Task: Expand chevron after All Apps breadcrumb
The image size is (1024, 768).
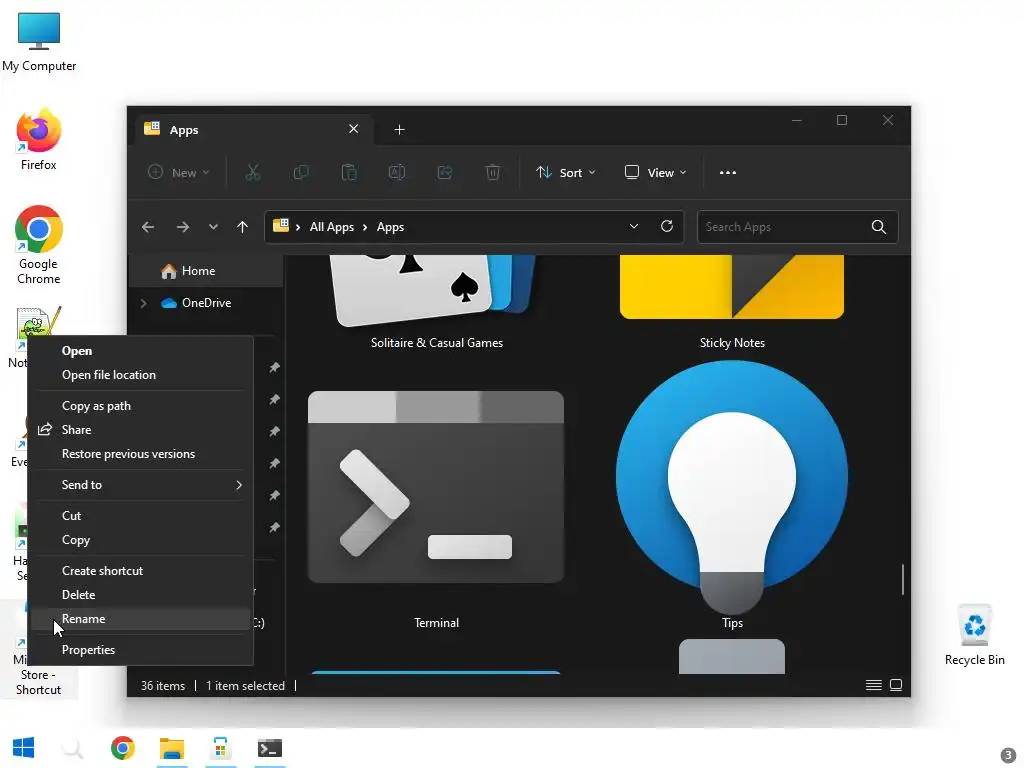Action: [364, 227]
